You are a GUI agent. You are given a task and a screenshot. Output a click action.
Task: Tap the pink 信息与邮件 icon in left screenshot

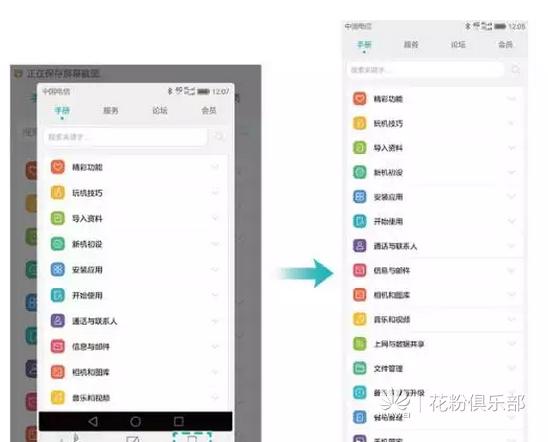pos(58,346)
